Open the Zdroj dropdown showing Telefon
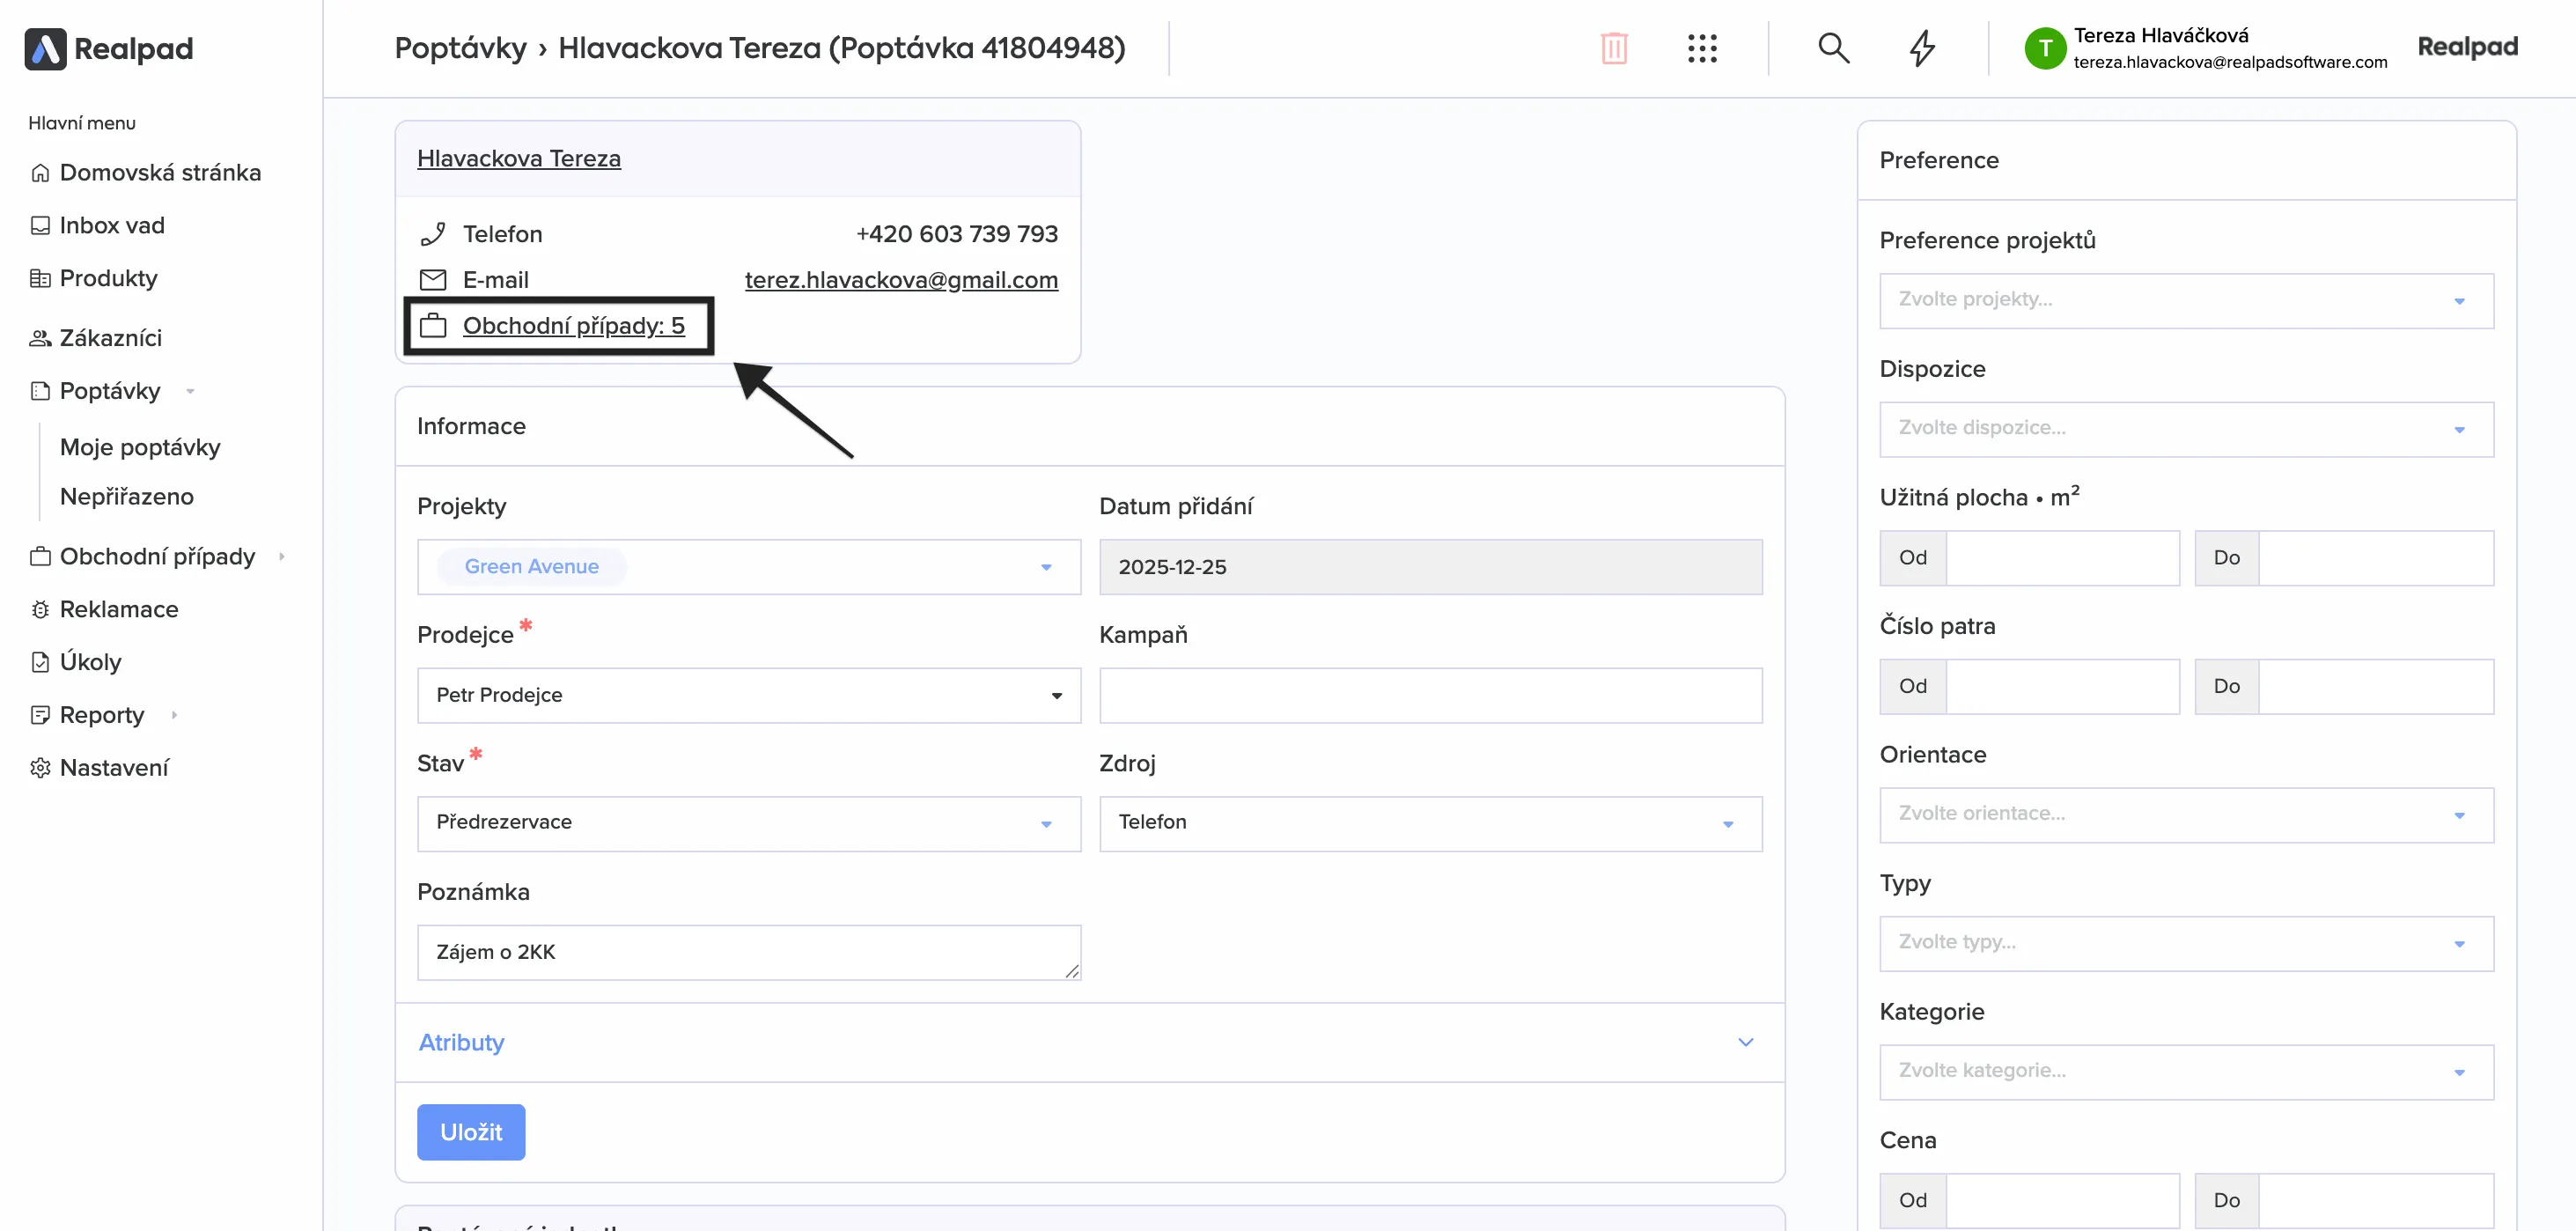This screenshot has width=2576, height=1231. tap(1430, 823)
